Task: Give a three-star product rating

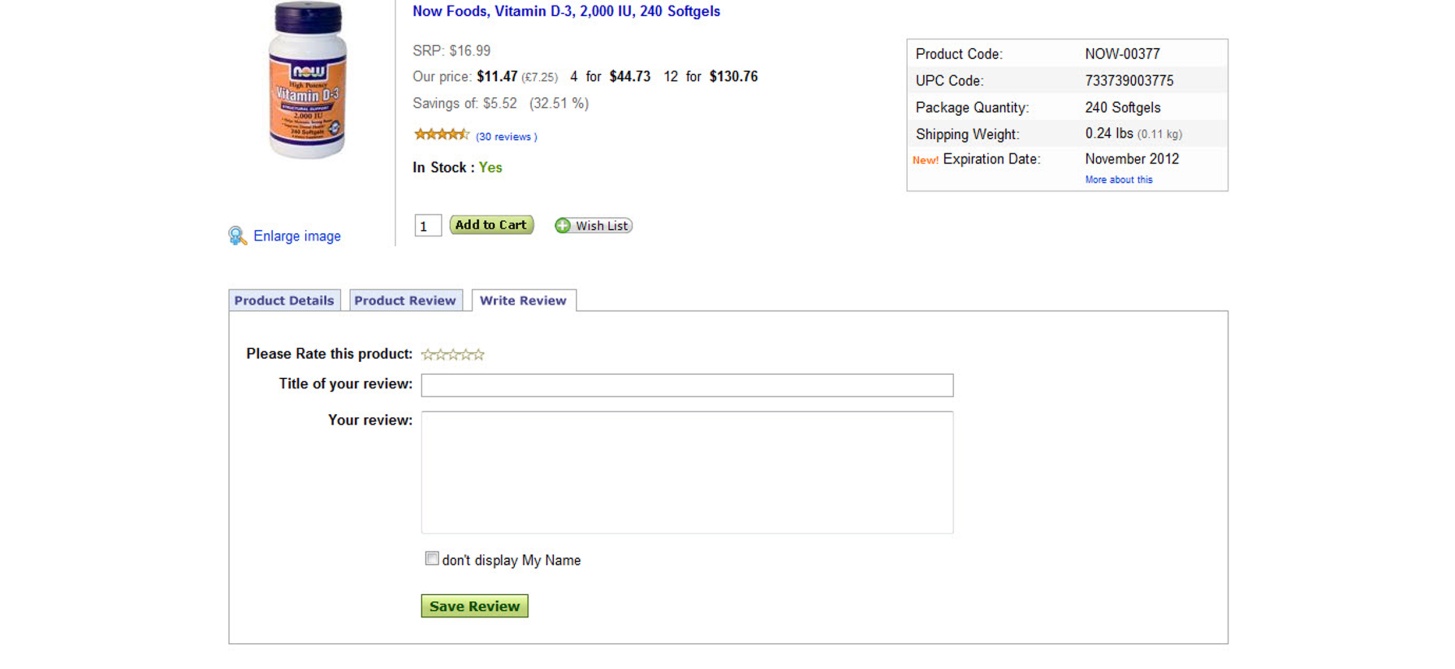Action: tap(453, 354)
